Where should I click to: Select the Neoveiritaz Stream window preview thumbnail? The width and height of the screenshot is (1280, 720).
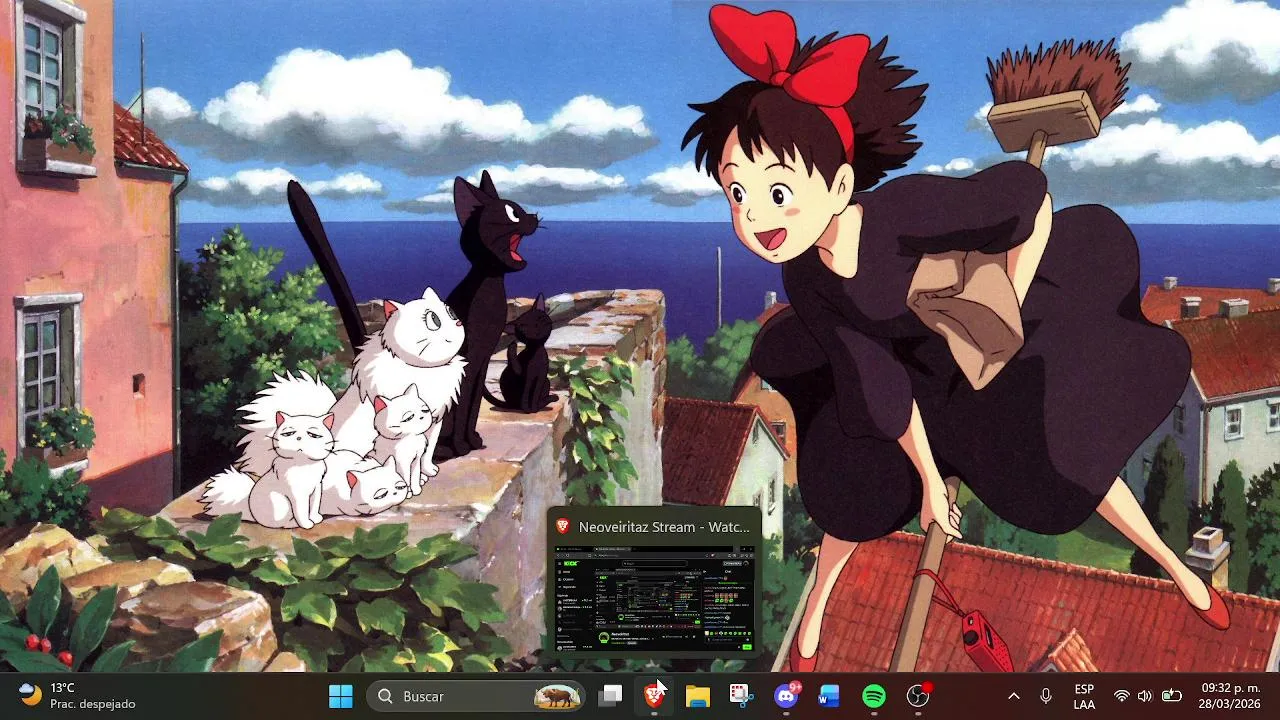[655, 598]
